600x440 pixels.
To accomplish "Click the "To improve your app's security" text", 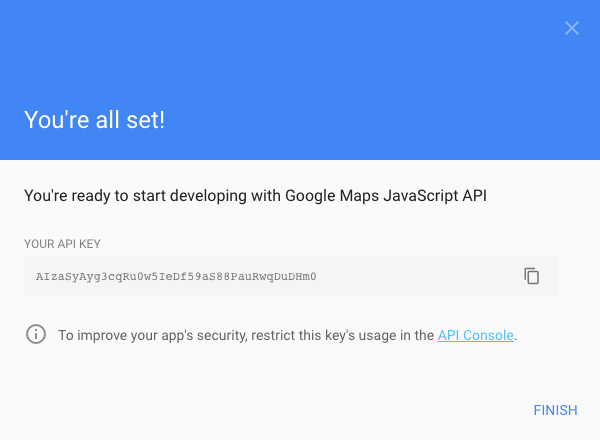I will [x=153, y=335].
